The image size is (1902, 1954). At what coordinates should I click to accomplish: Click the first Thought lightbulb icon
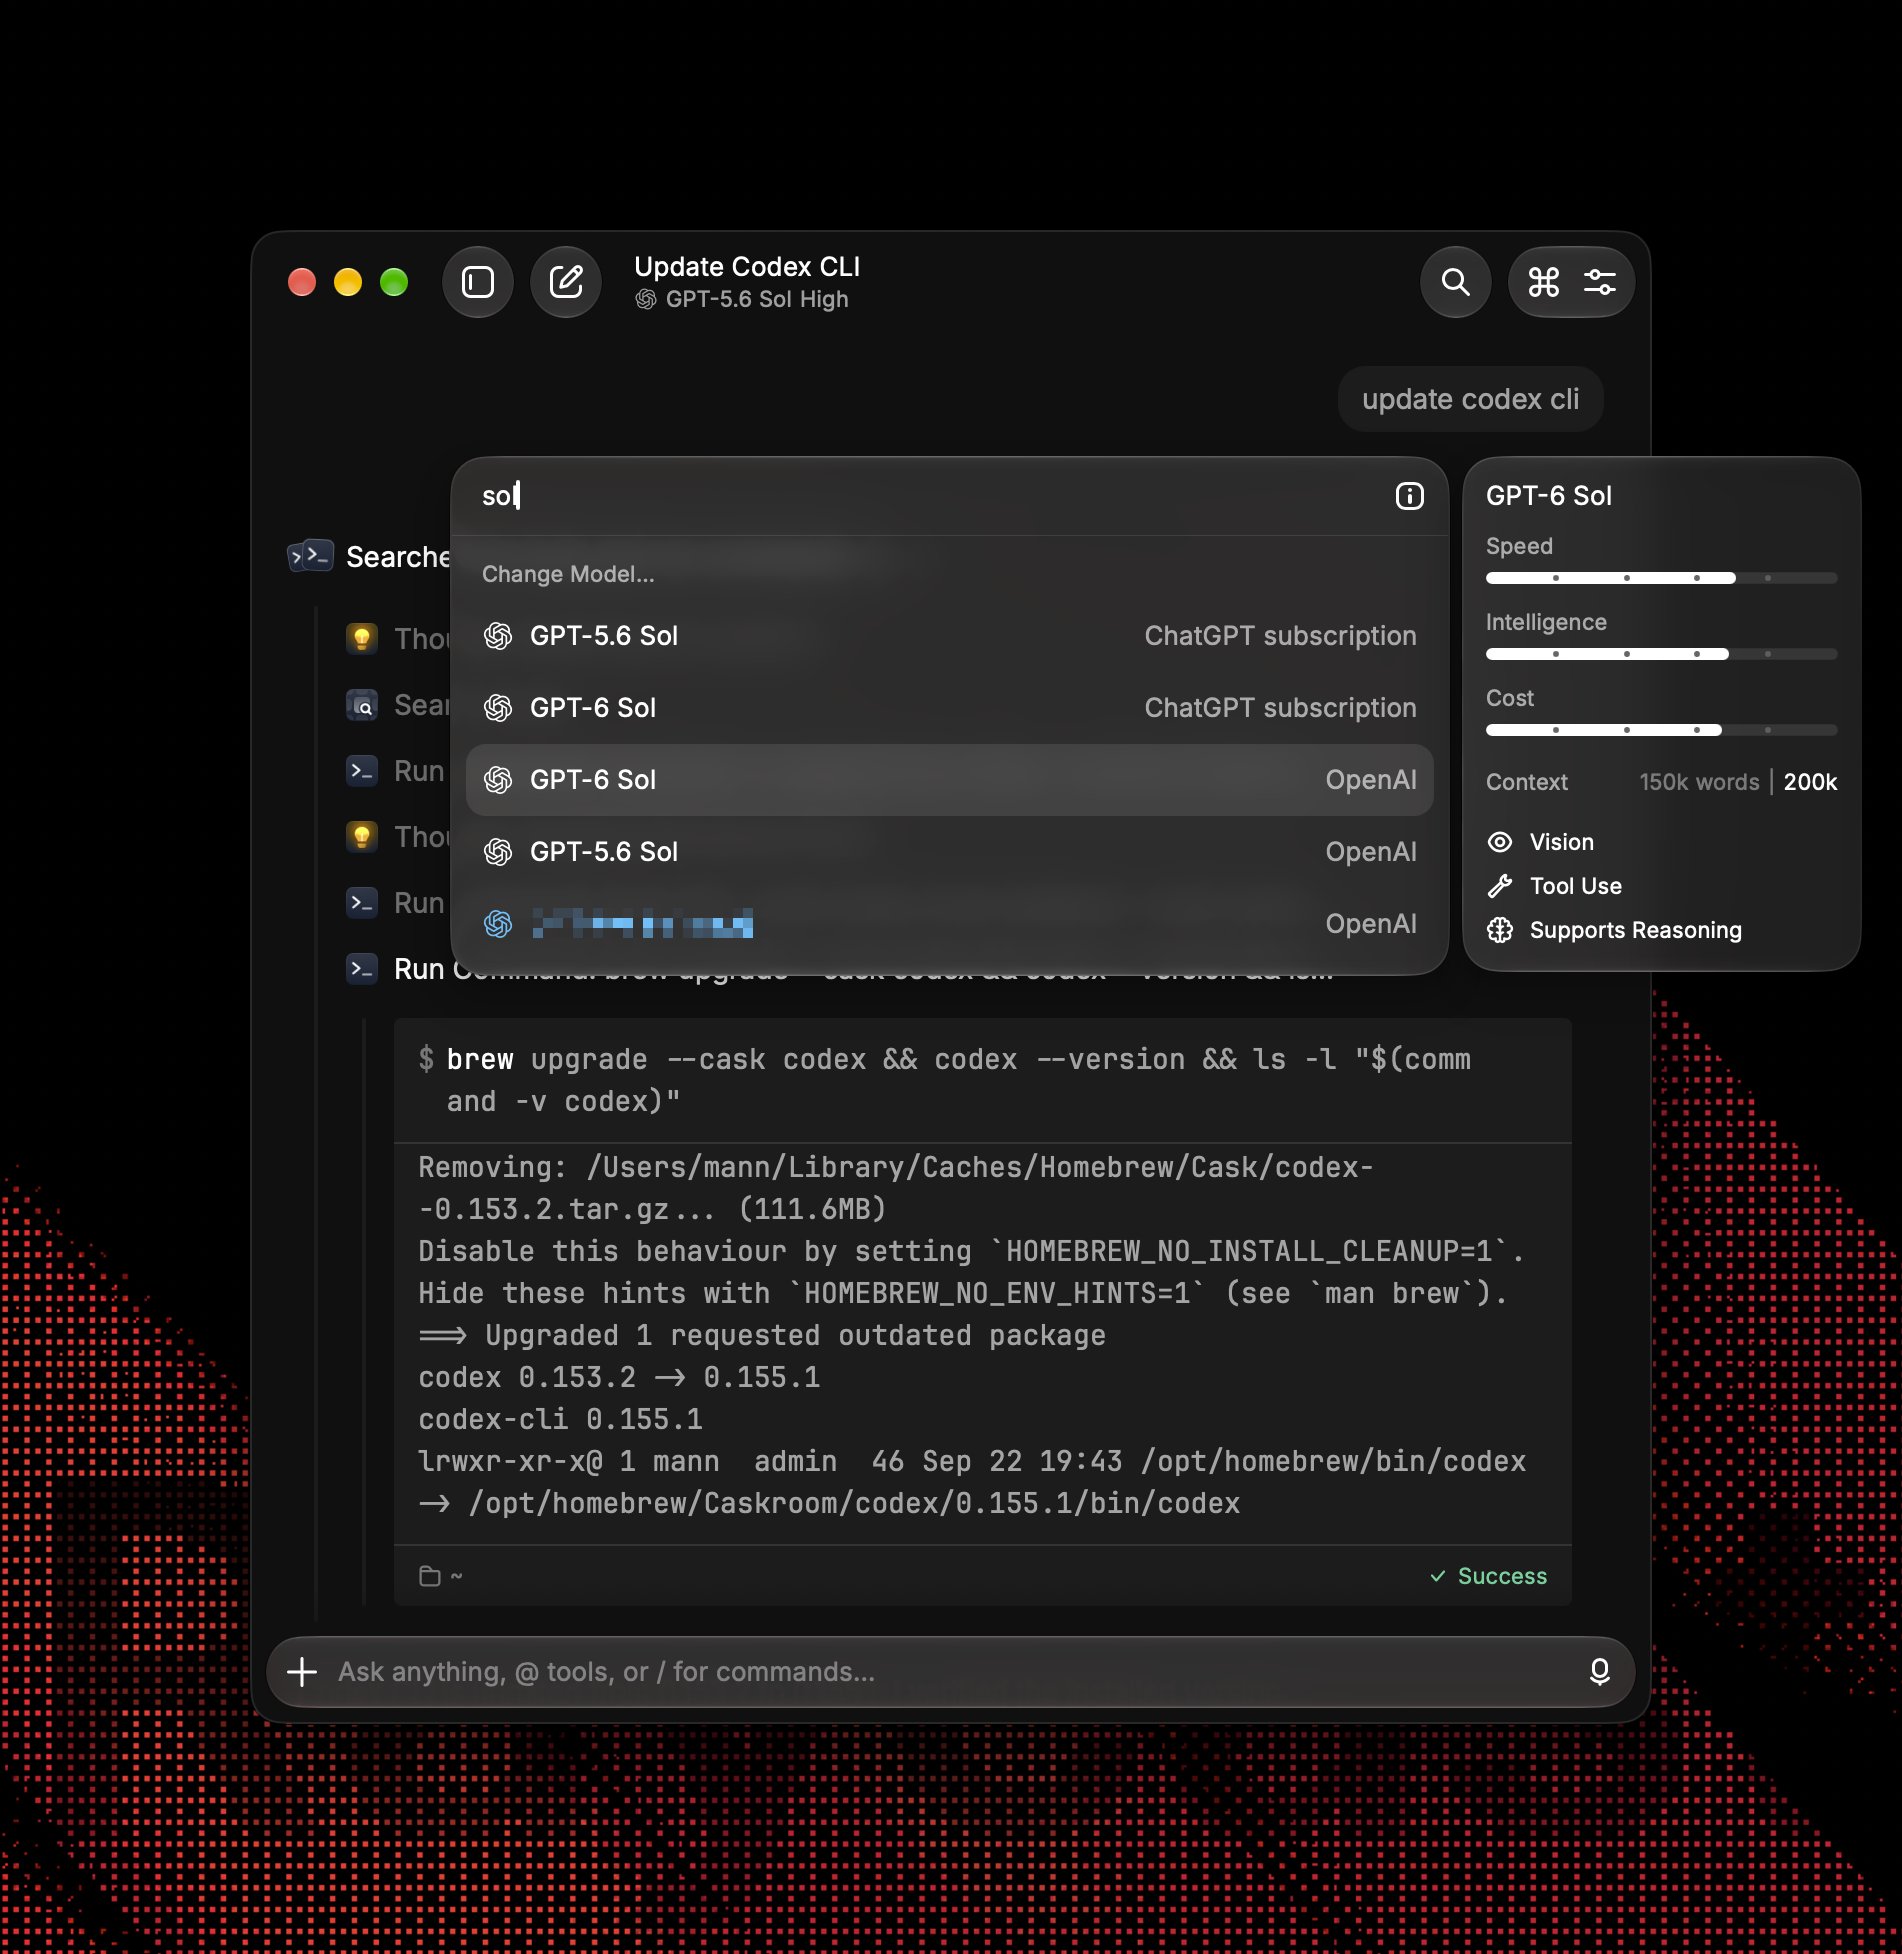point(362,638)
